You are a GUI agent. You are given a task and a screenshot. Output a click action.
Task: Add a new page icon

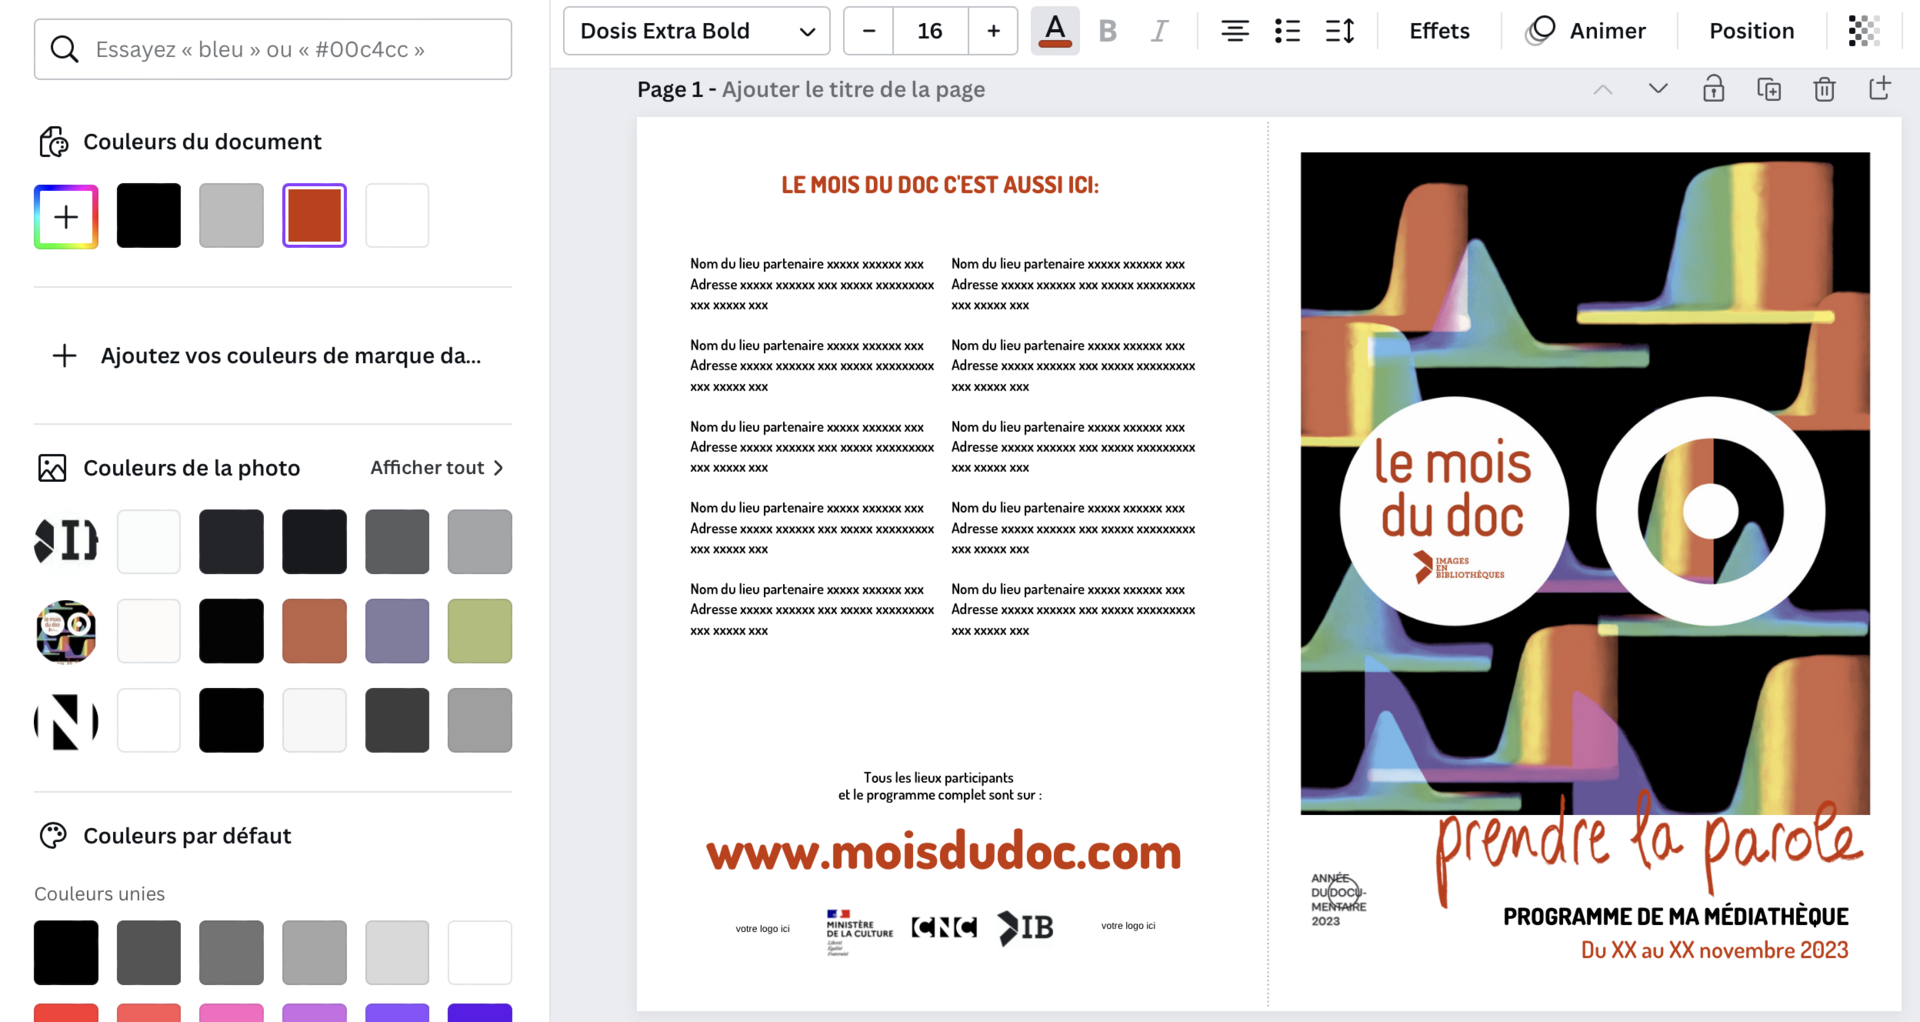click(x=1880, y=88)
